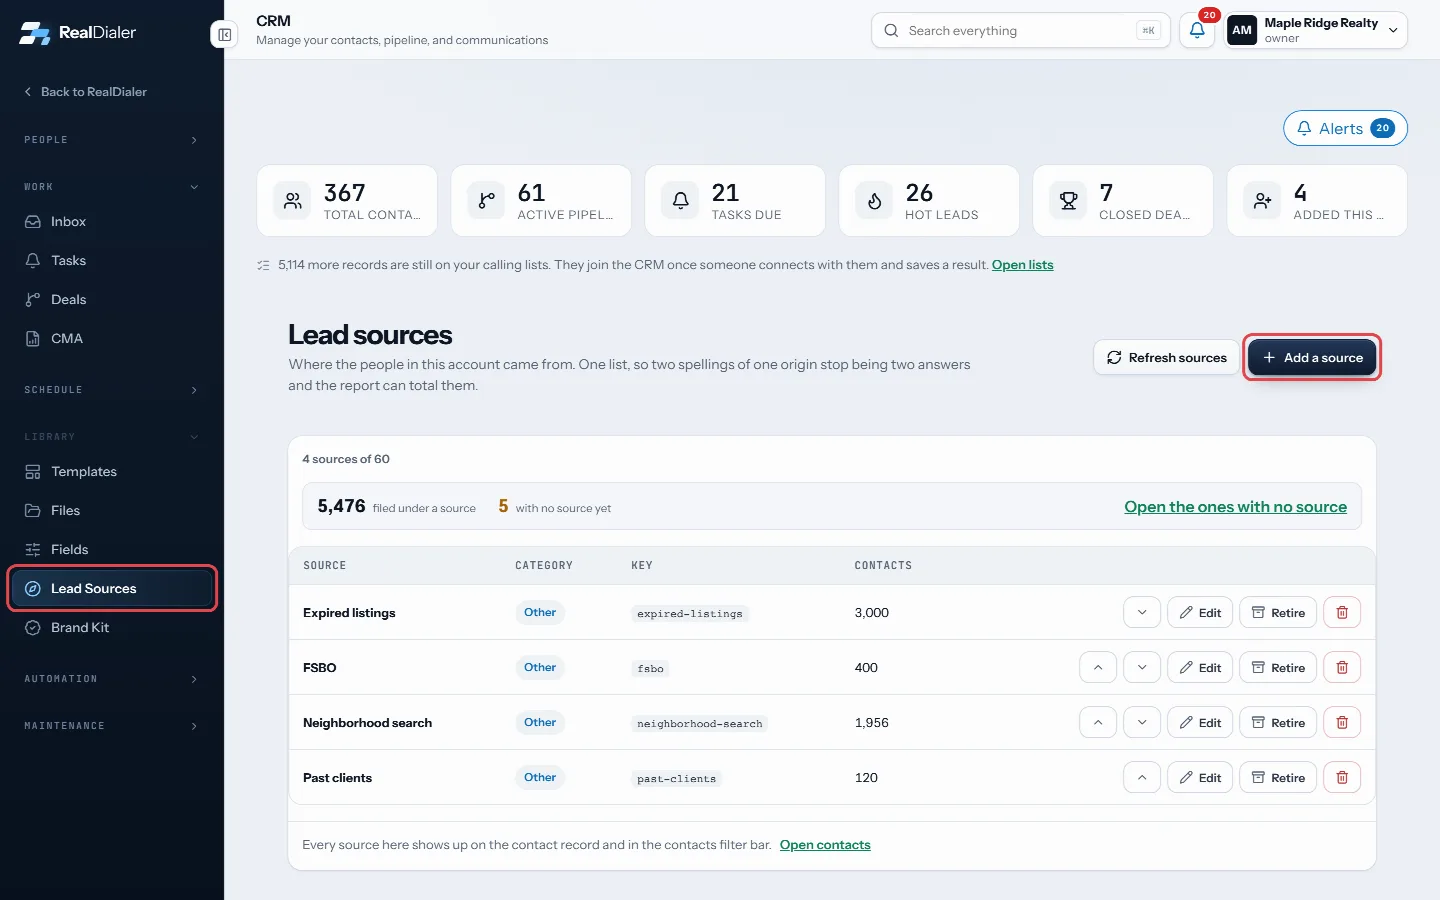Open Deals in the sidebar

click(x=111, y=300)
